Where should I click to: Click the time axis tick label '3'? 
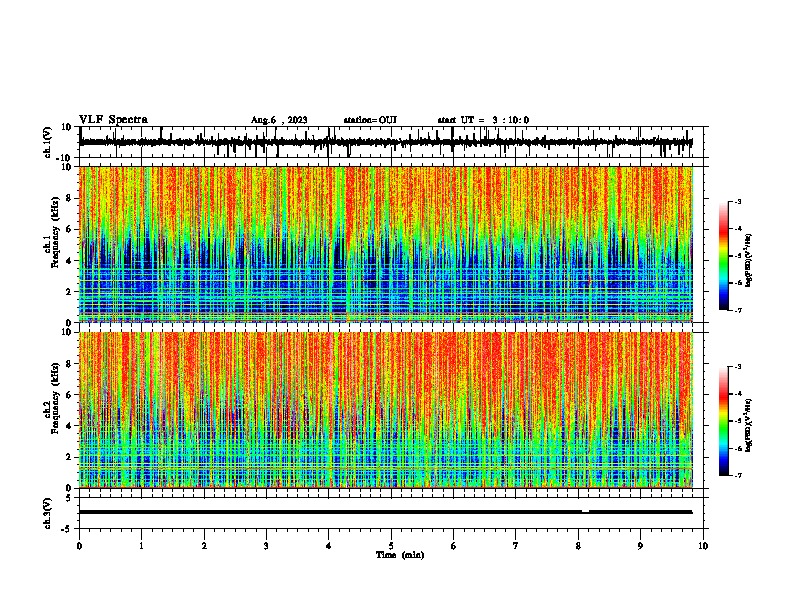click(266, 546)
